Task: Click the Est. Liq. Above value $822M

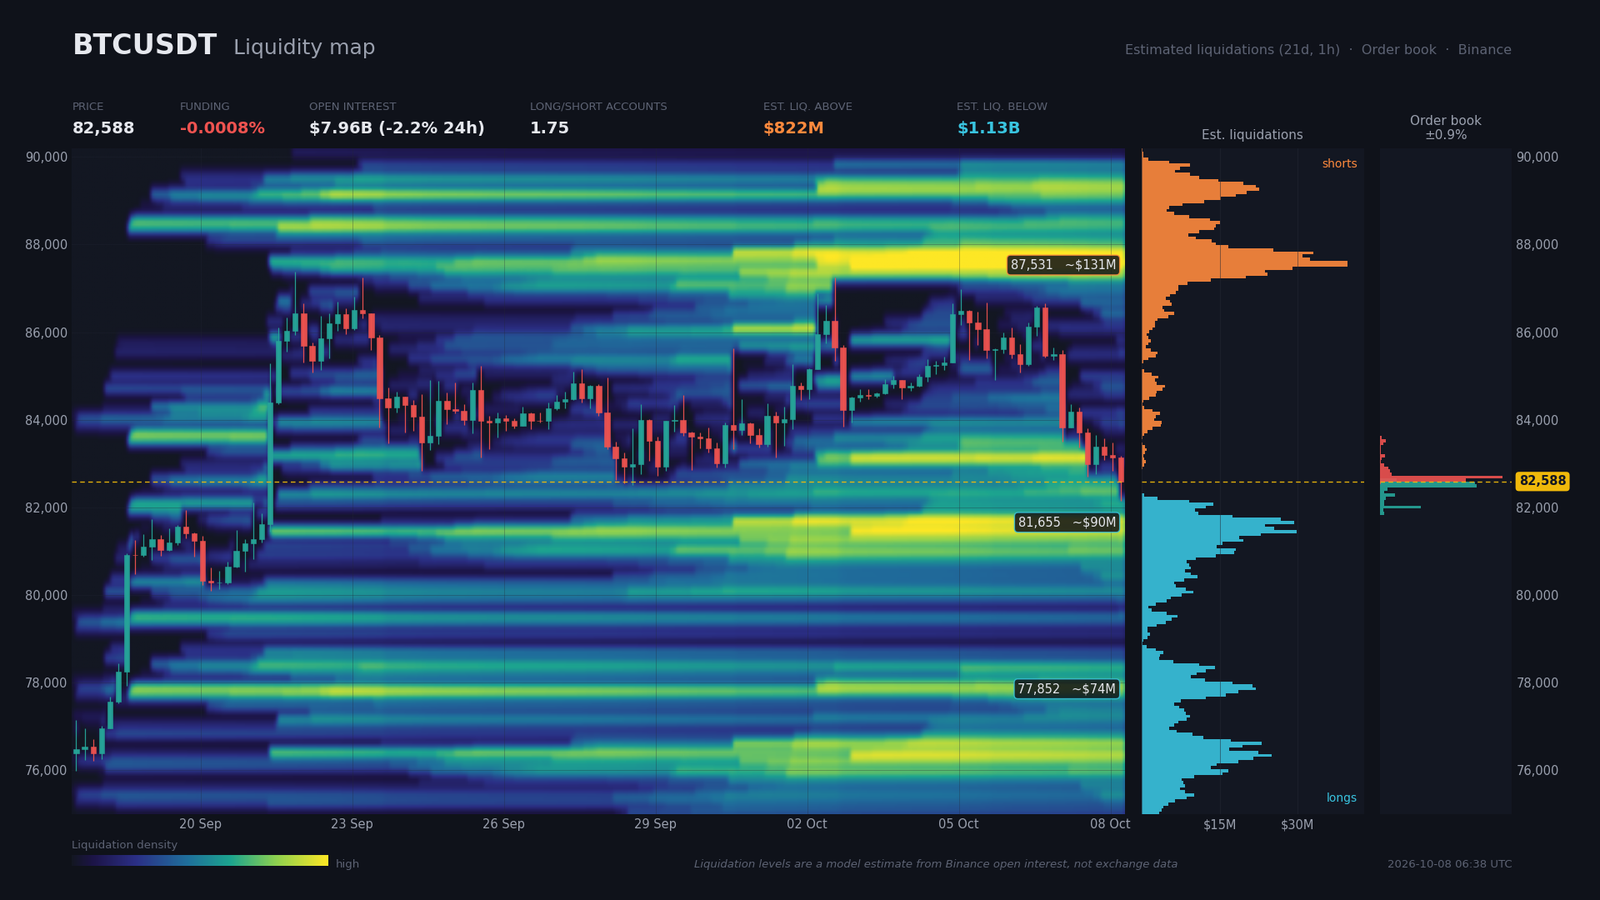Action: 793,128
